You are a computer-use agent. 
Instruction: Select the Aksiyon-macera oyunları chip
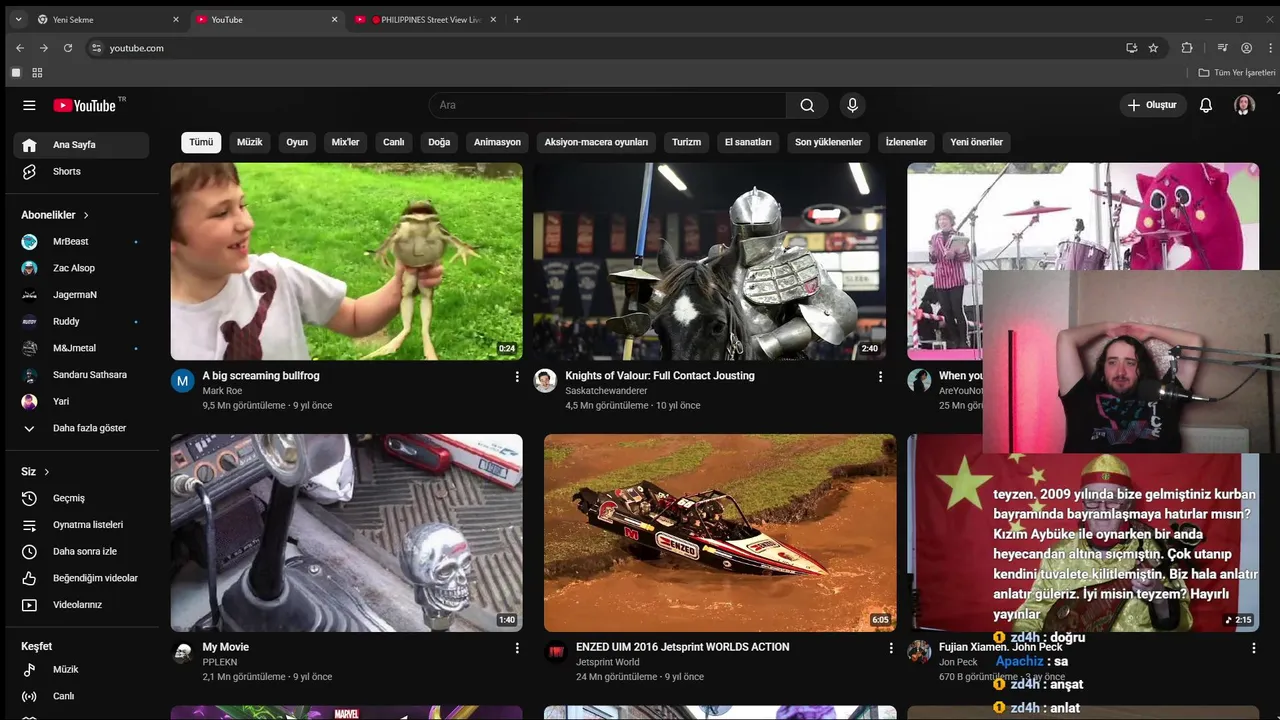point(596,142)
